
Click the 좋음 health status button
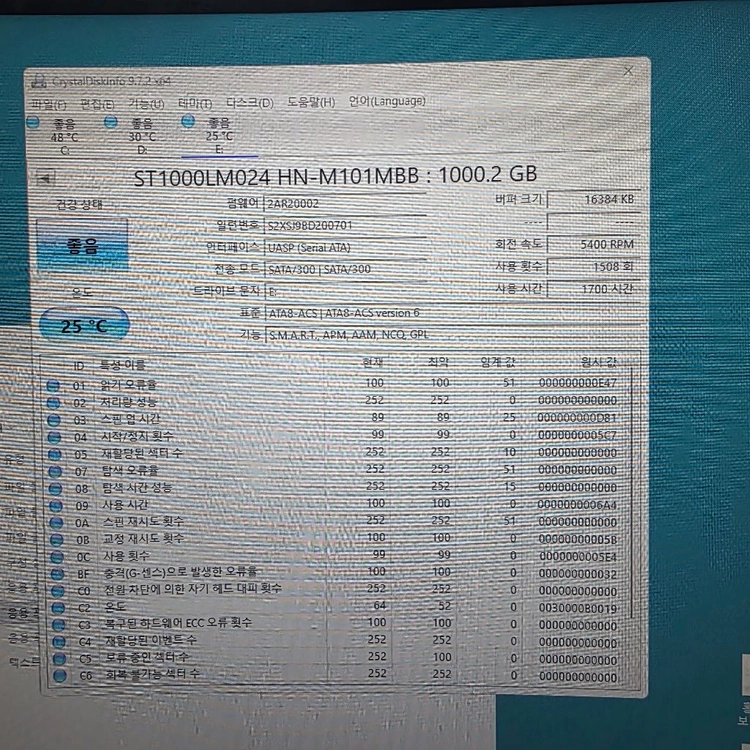click(82, 245)
